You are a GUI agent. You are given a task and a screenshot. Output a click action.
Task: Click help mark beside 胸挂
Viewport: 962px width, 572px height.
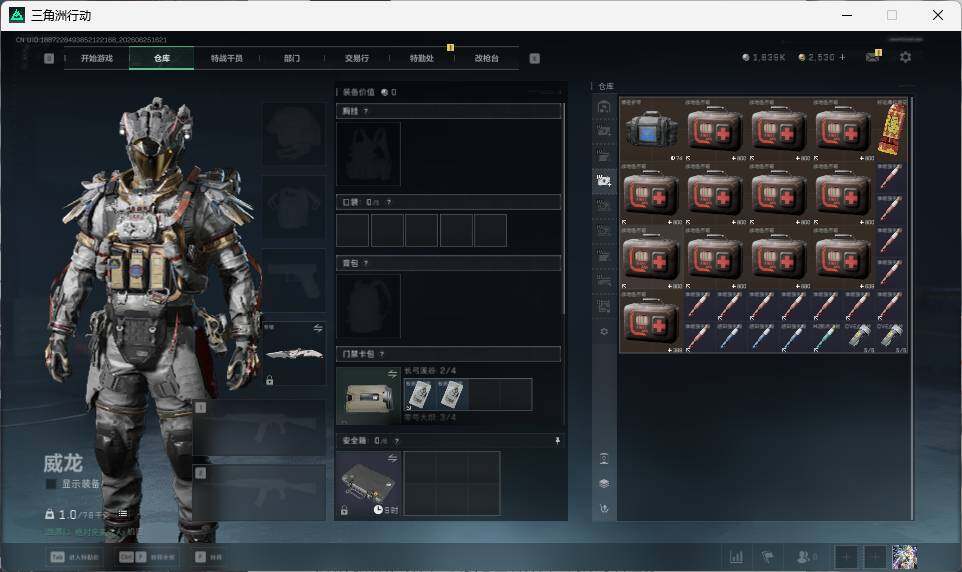pyautogui.click(x=366, y=111)
